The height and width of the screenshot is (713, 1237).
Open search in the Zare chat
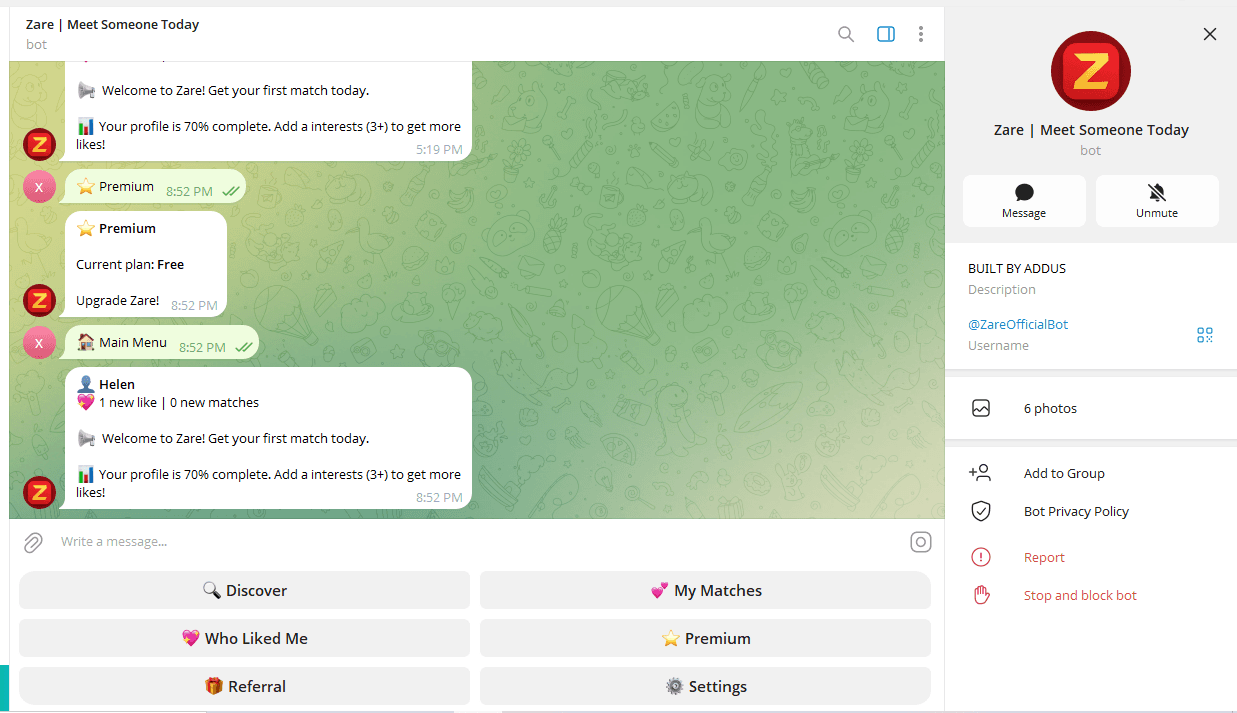(x=846, y=34)
